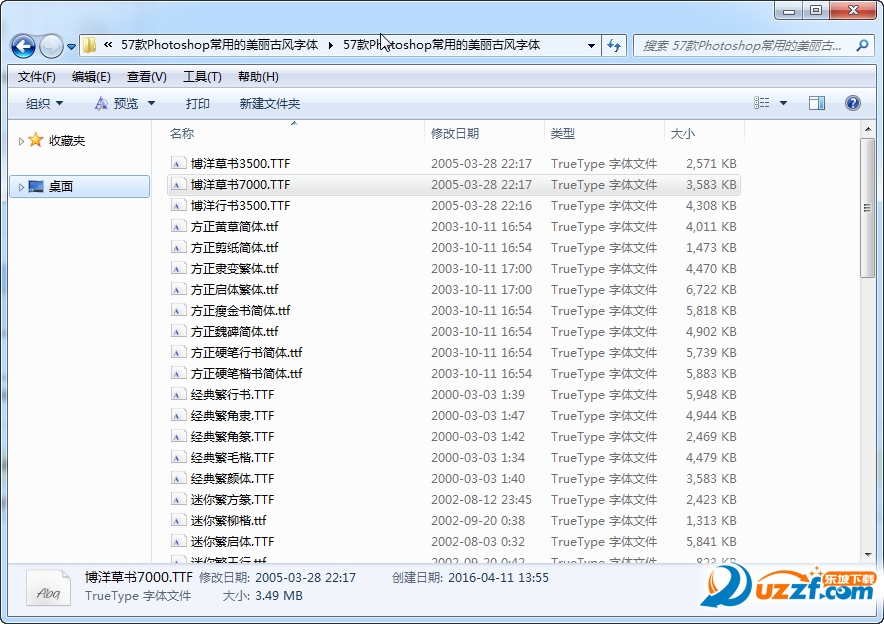Viewport: 884px width, 624px height.
Task: Select the file name 迷你繁方篆.TTF
Action: pos(232,499)
